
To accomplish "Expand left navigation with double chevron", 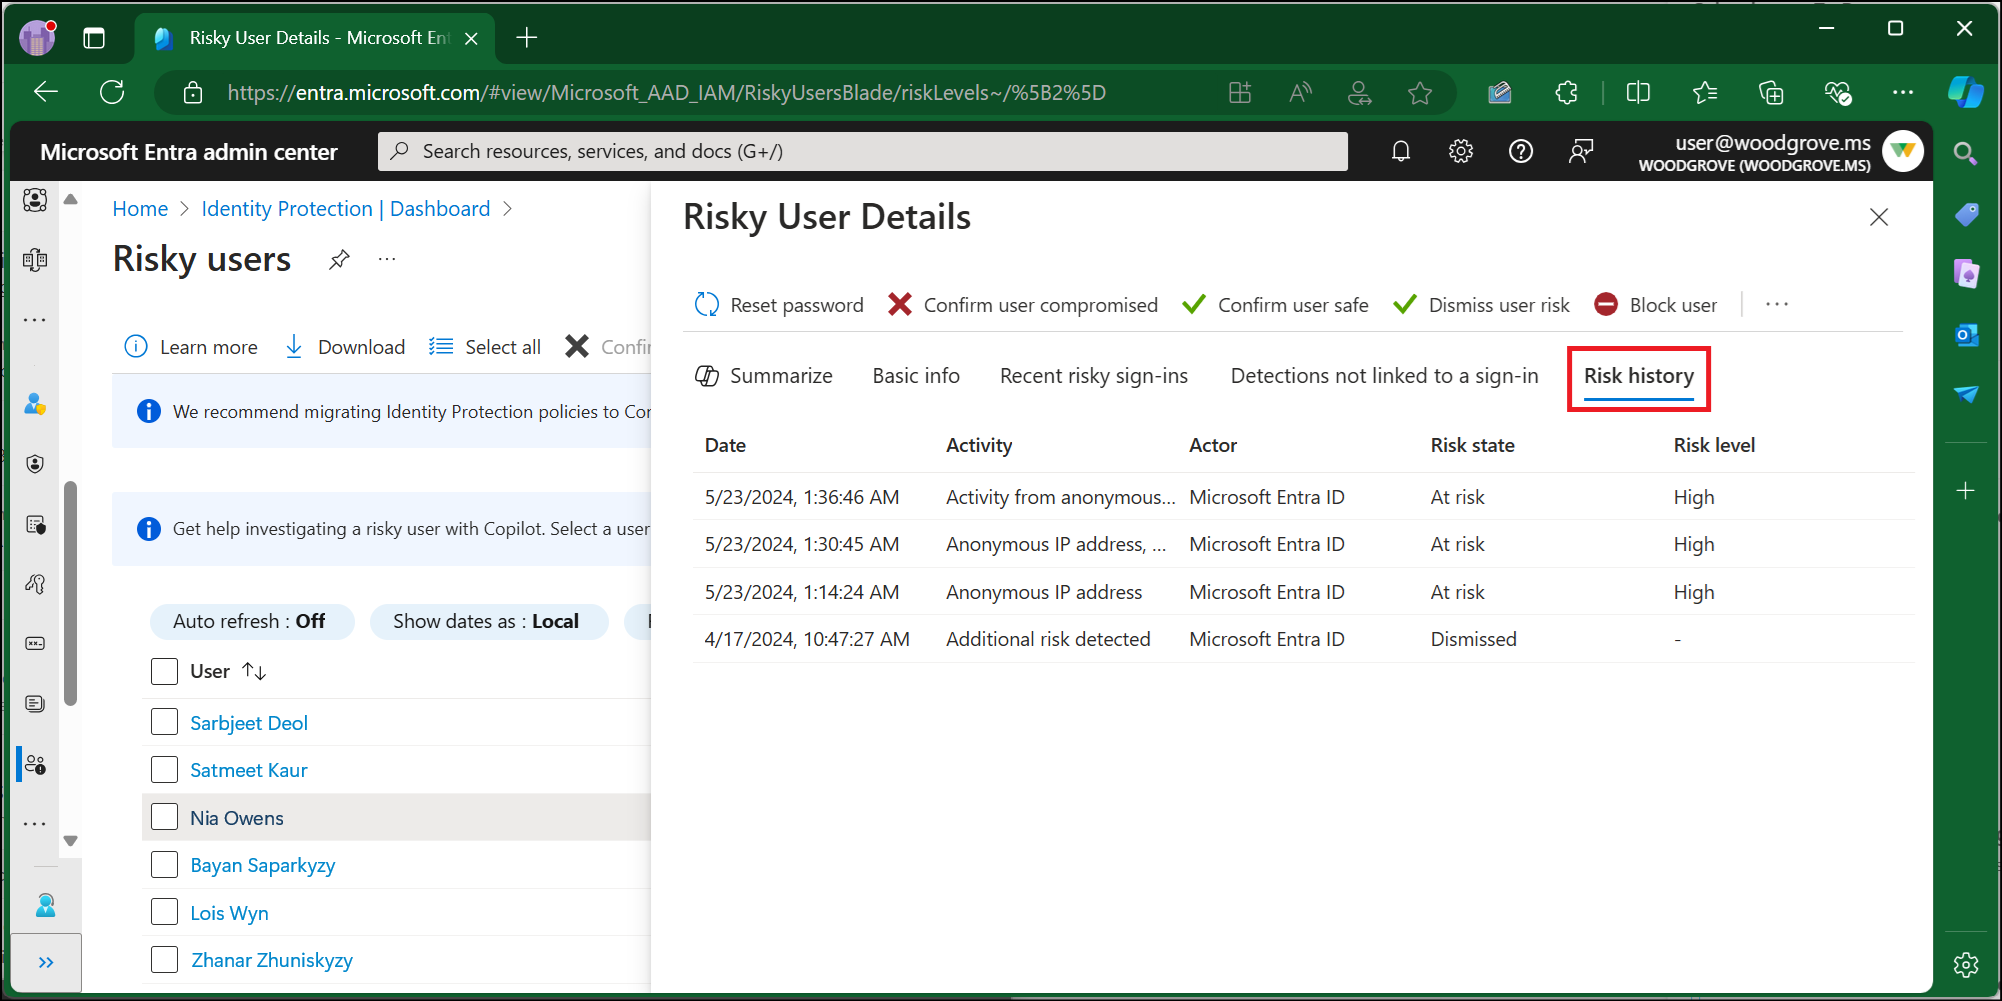I will [46, 963].
